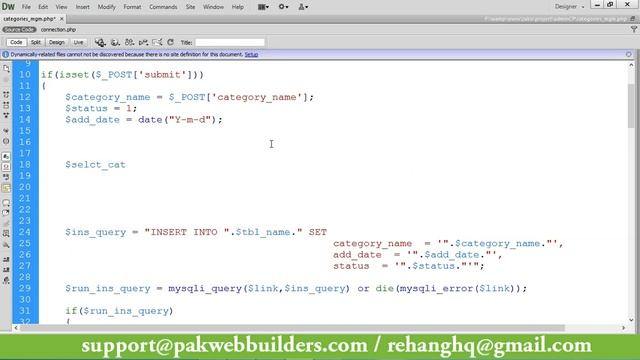Click line number 24 in the gutter

point(24,232)
